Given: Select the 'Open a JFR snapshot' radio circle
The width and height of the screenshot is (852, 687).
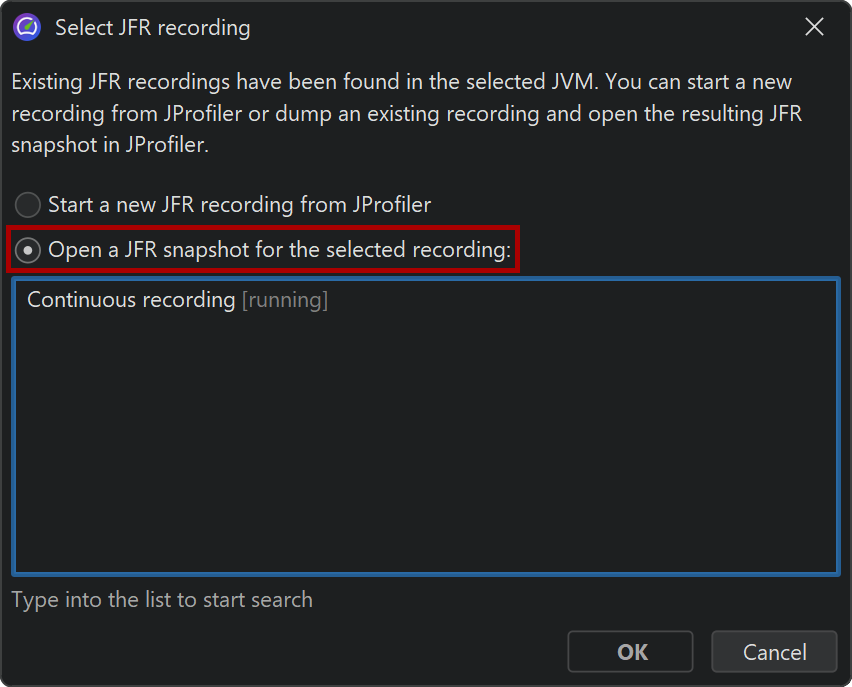Looking at the screenshot, I should click(28, 250).
